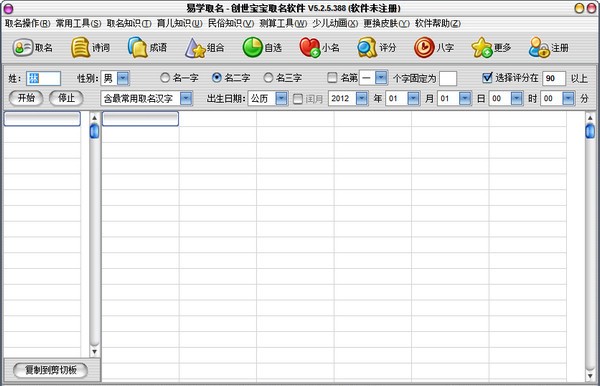Open the birth year 2012 dropdown
This screenshot has width=600, height=386.
[x=362, y=99]
